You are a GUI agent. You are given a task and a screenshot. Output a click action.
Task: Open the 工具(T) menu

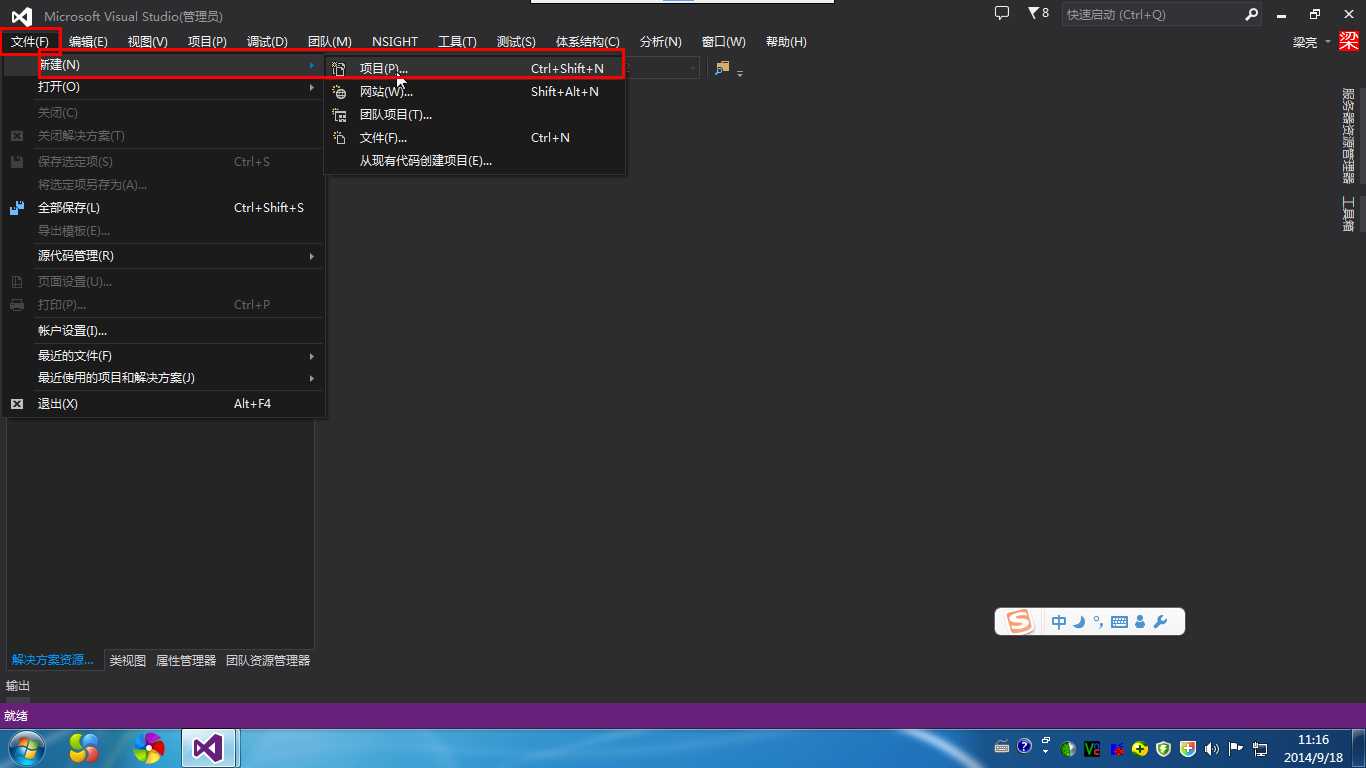coord(457,41)
